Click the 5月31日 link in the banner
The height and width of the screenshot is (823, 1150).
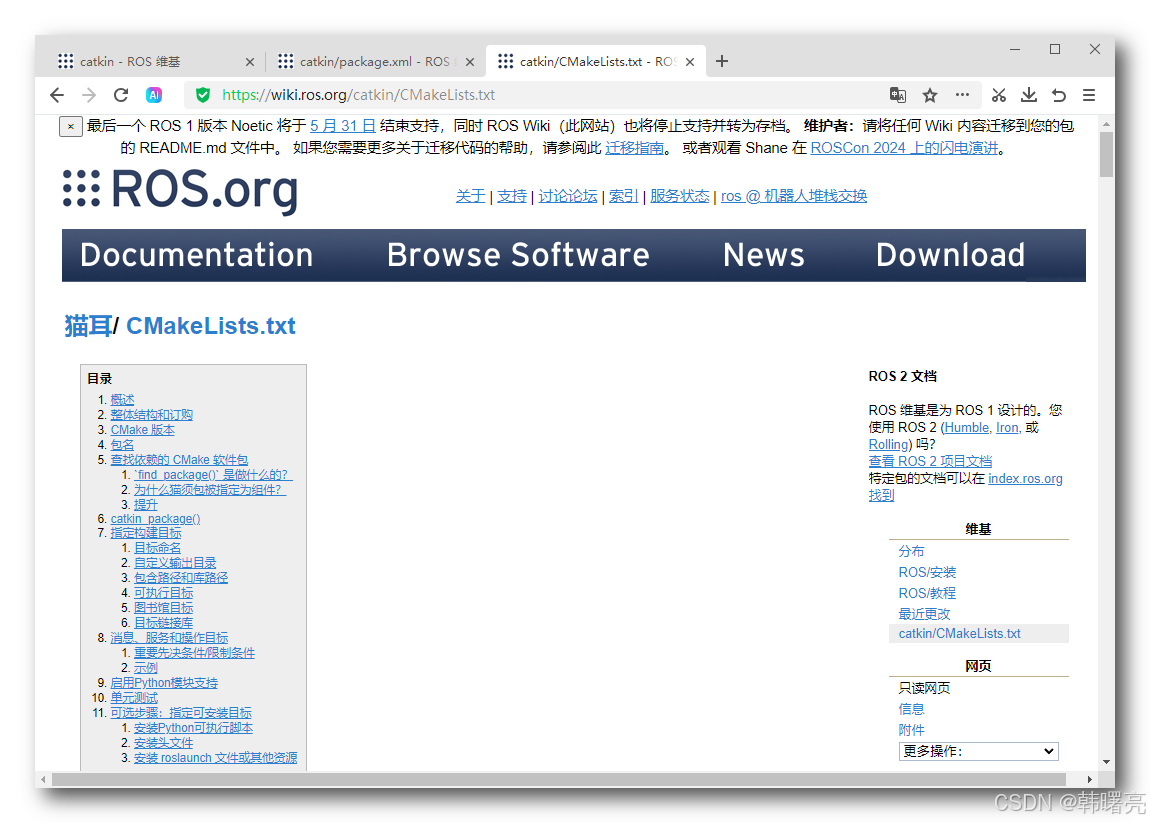click(x=343, y=125)
